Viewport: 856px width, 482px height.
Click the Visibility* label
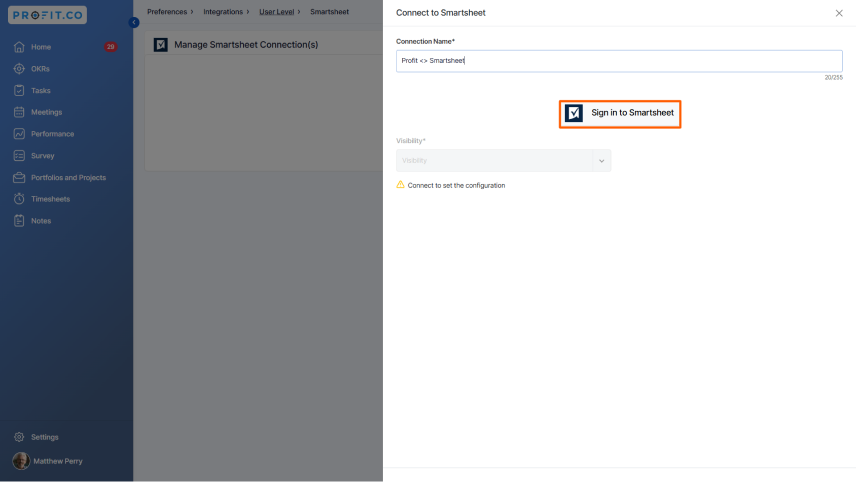coord(411,140)
